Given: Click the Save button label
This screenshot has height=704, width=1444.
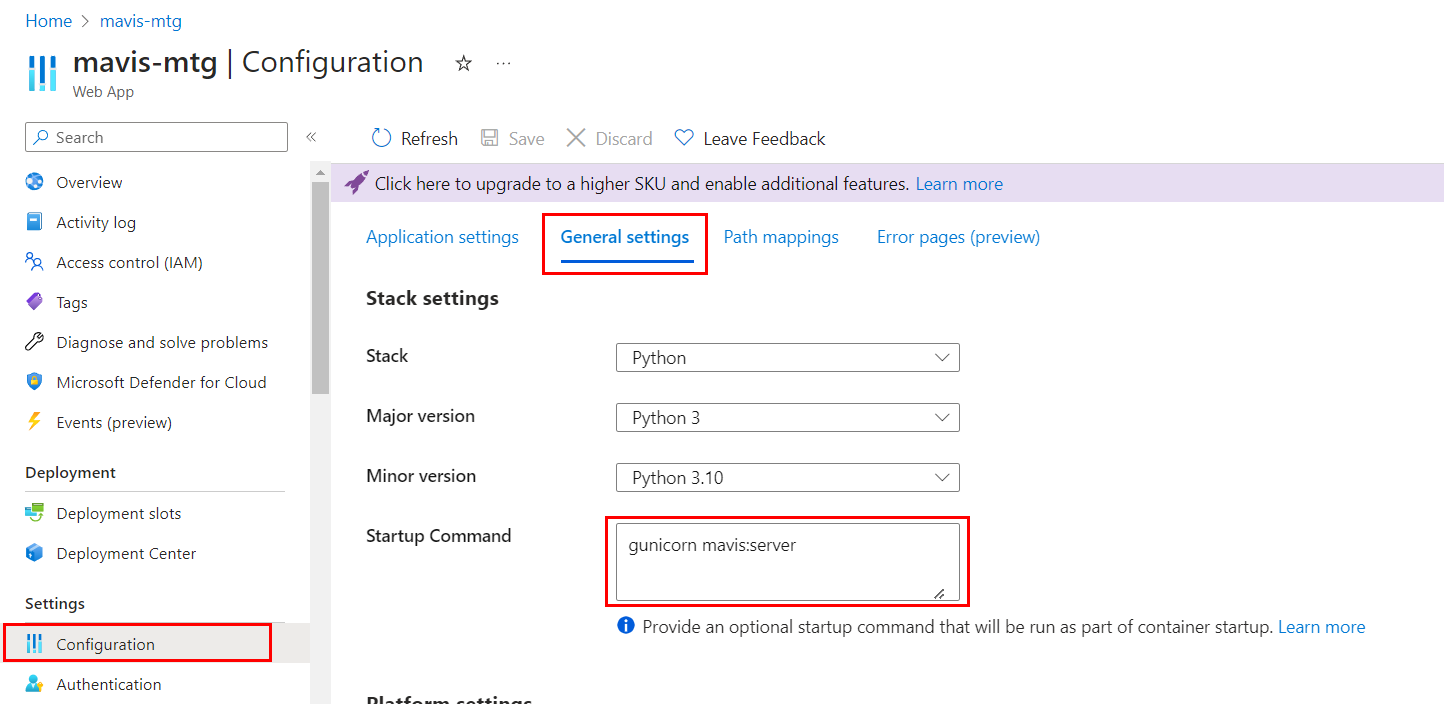Looking at the screenshot, I should pos(526,139).
